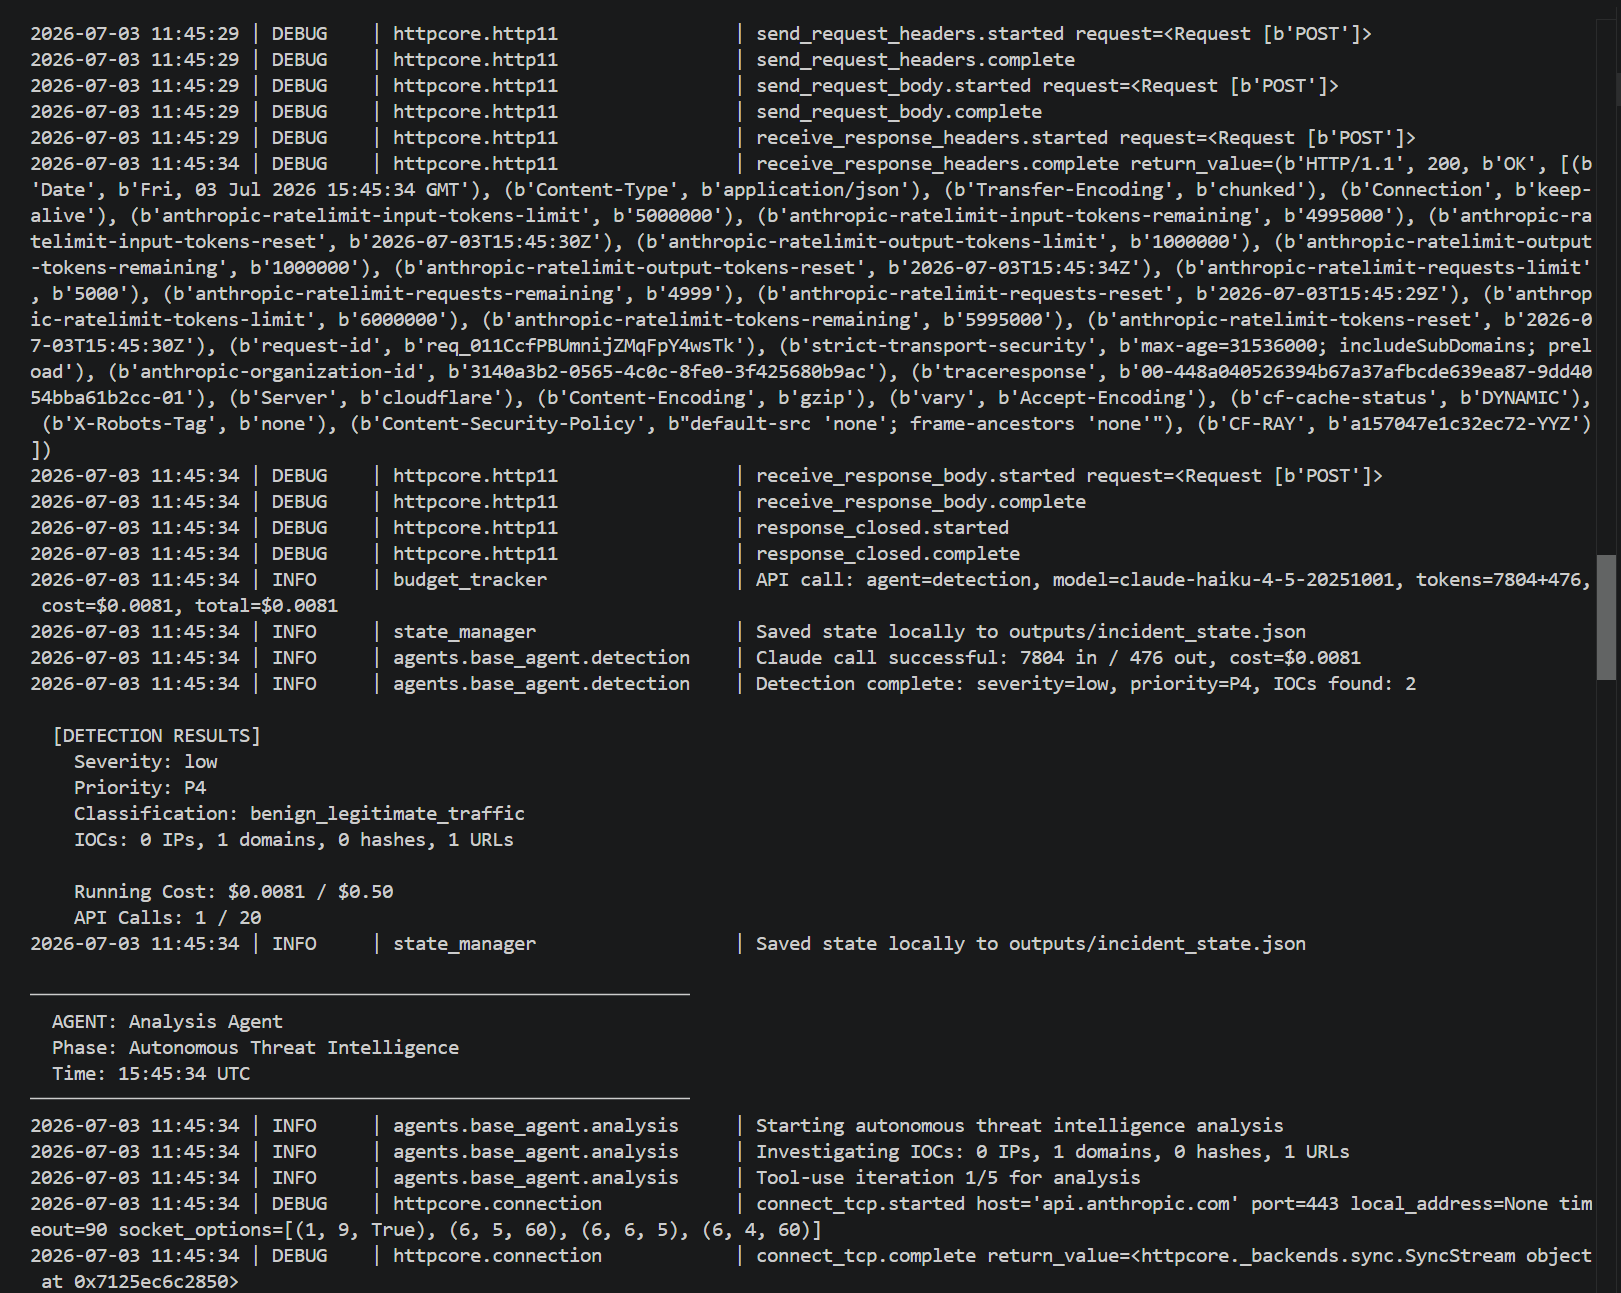Click the 'AGENT: Analysis Agent' line
Image resolution: width=1621 pixels, height=1293 pixels.
[x=167, y=1022]
